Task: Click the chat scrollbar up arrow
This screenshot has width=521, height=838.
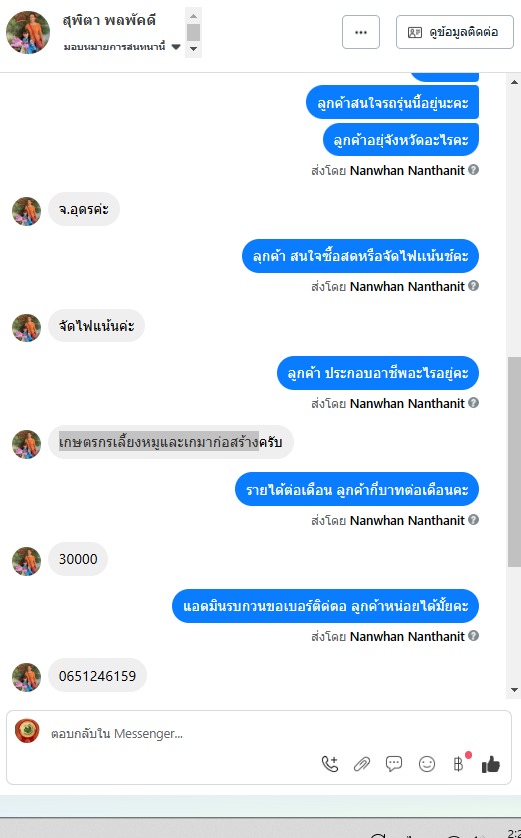Action: (x=514, y=82)
